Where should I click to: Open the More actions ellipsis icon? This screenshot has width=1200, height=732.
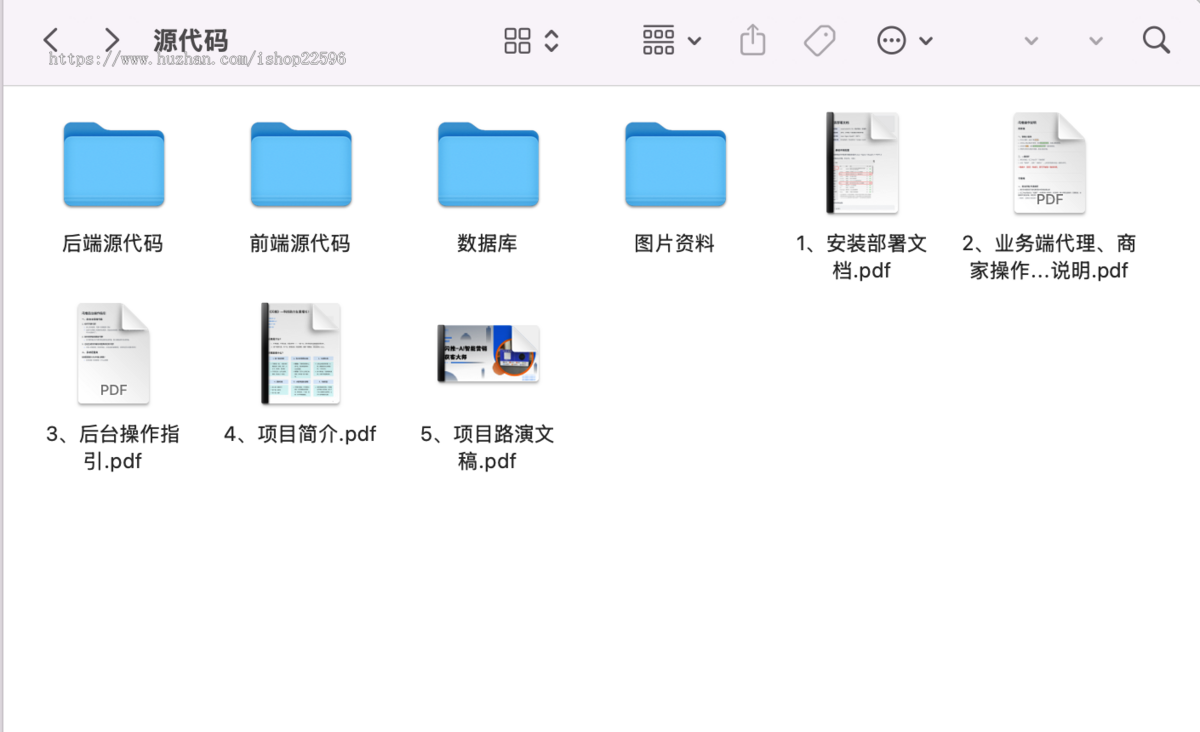pos(891,41)
